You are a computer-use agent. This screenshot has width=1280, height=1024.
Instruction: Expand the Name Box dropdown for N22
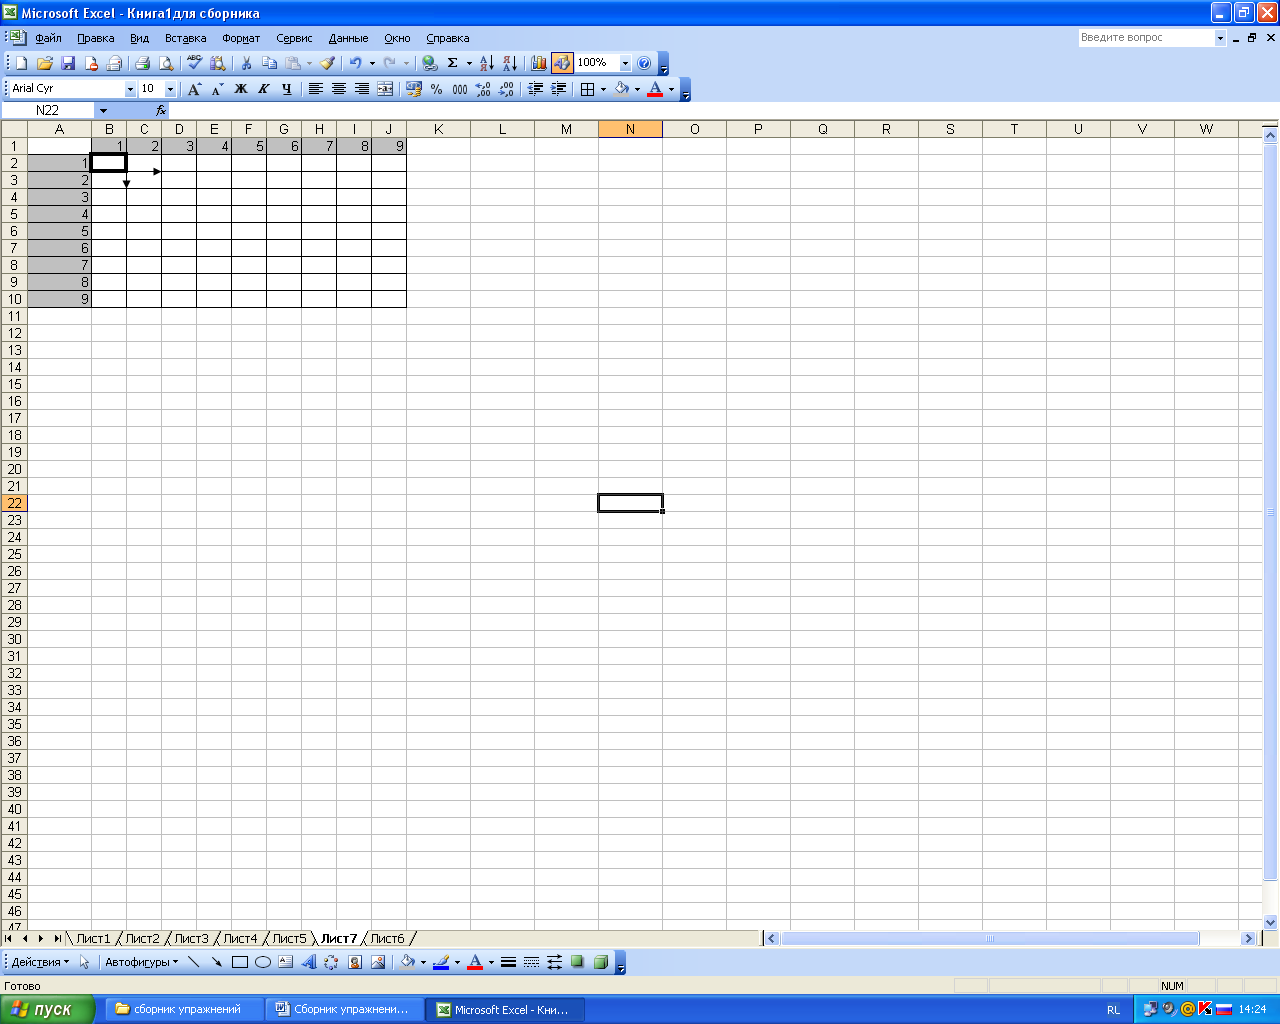(x=103, y=111)
